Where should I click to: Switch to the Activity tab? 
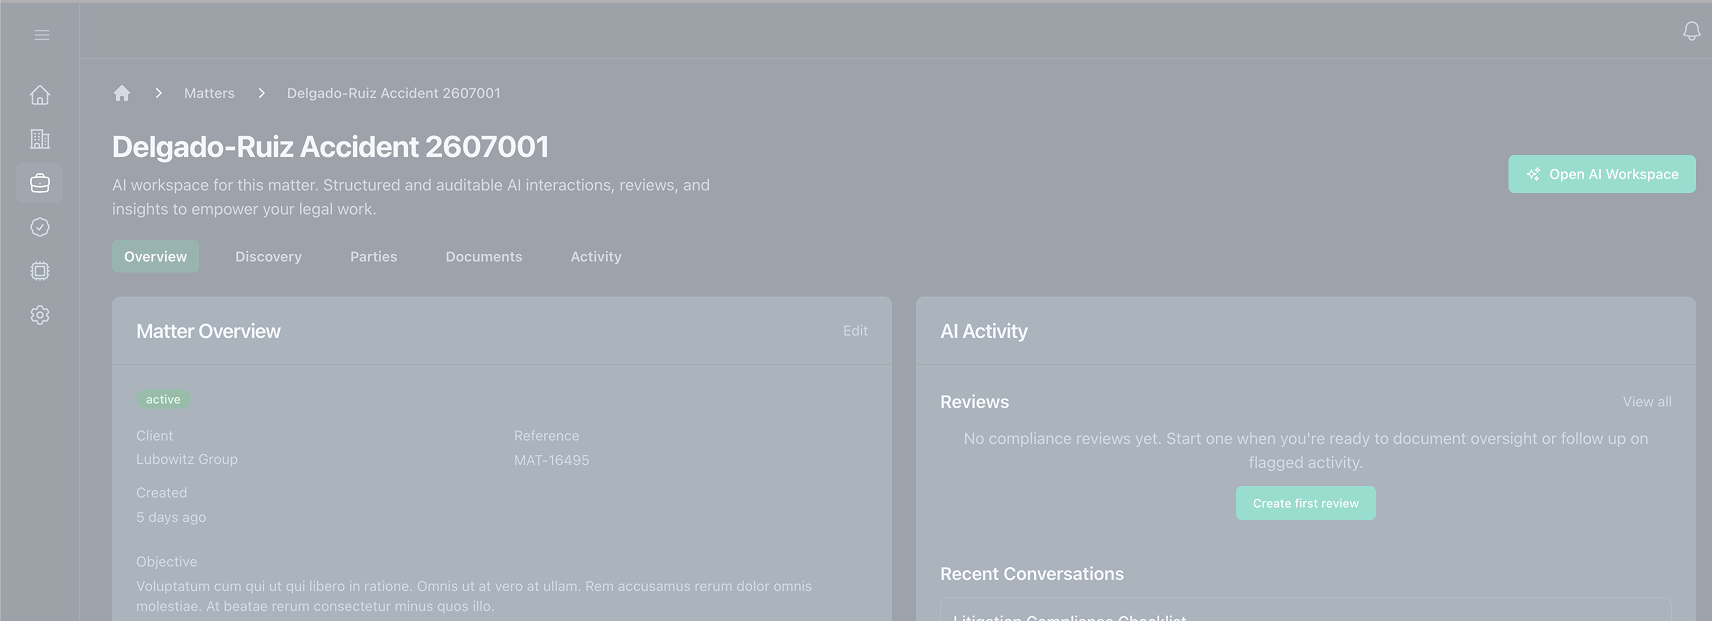(596, 257)
